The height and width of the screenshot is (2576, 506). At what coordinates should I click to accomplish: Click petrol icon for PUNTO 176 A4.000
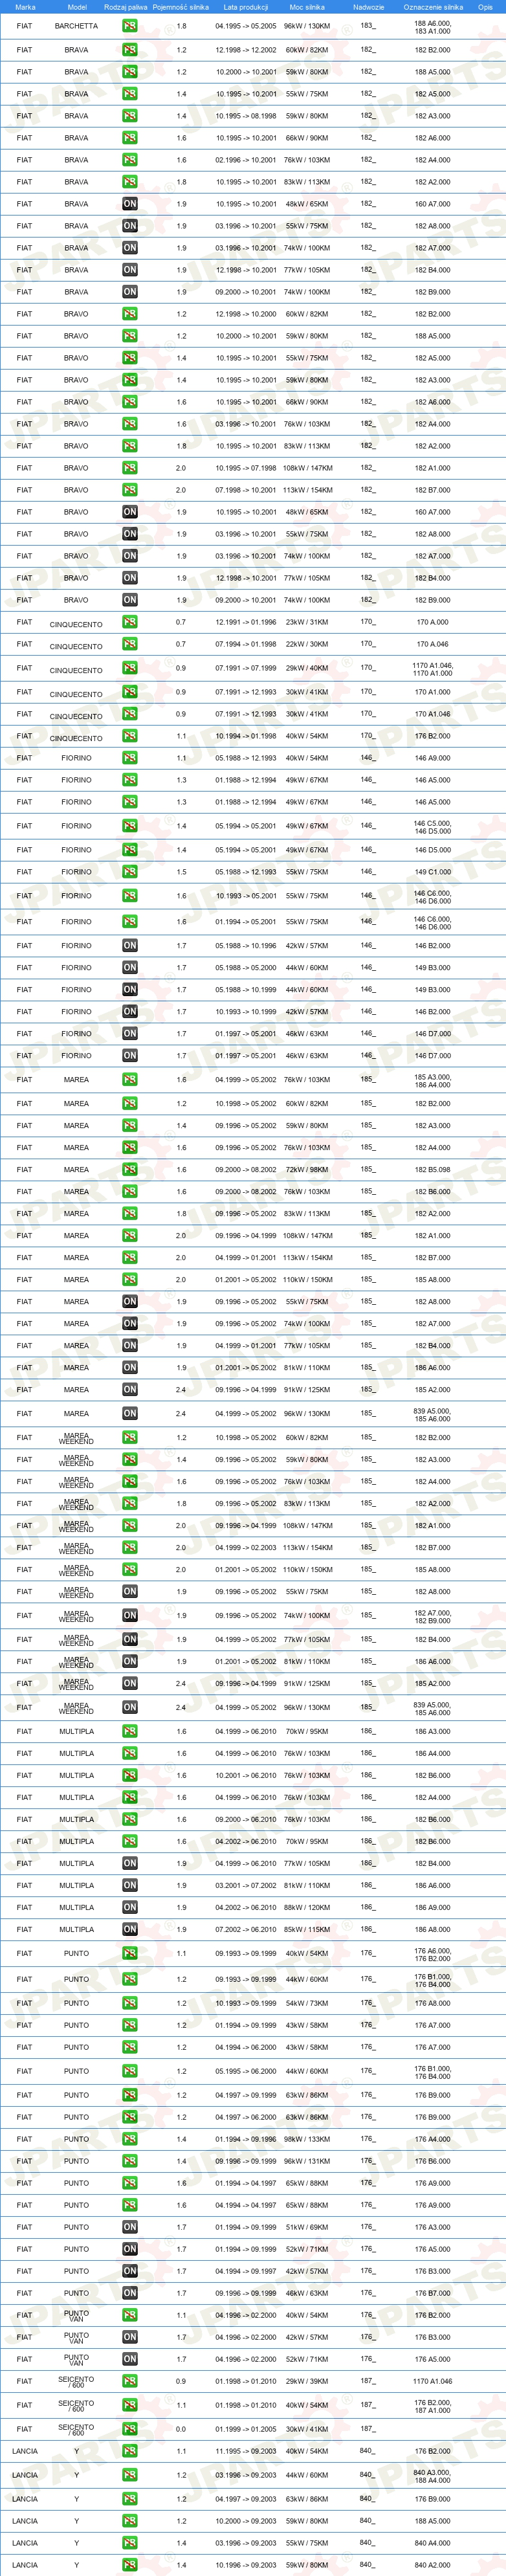click(x=130, y=2139)
